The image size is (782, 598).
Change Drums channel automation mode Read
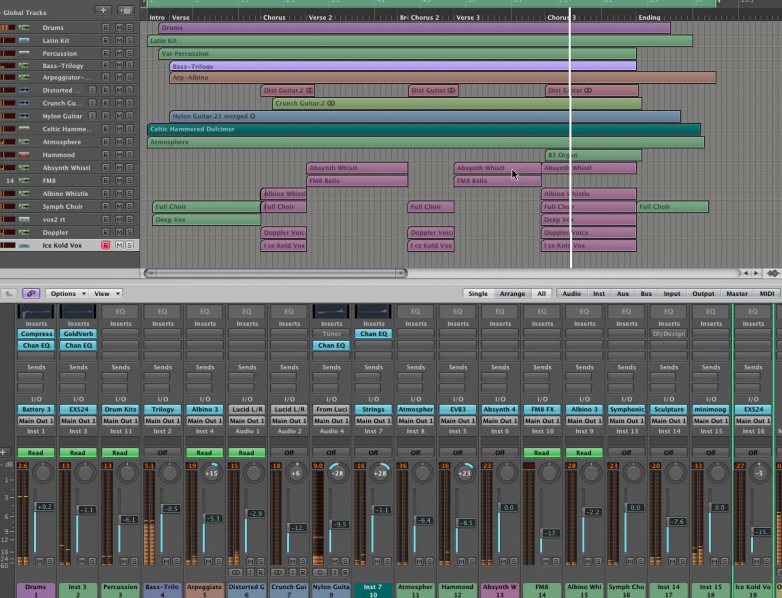pos(35,452)
